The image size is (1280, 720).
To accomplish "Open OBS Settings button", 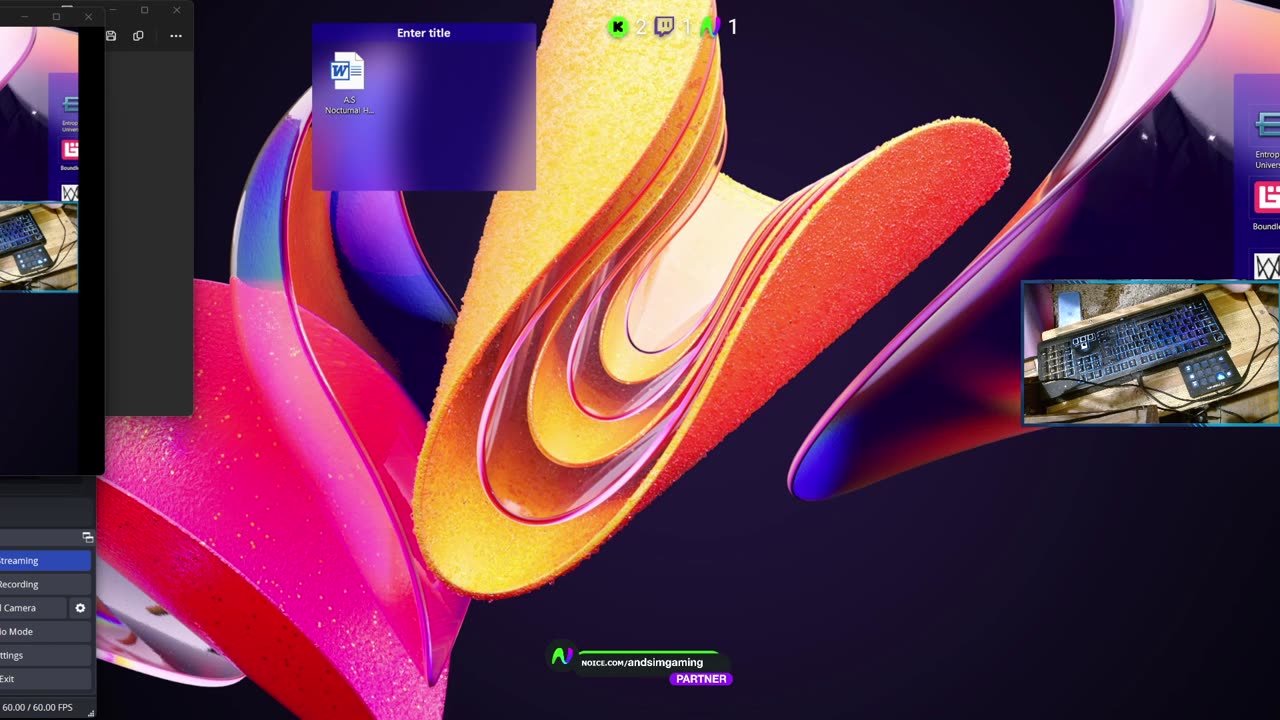I will [45, 655].
